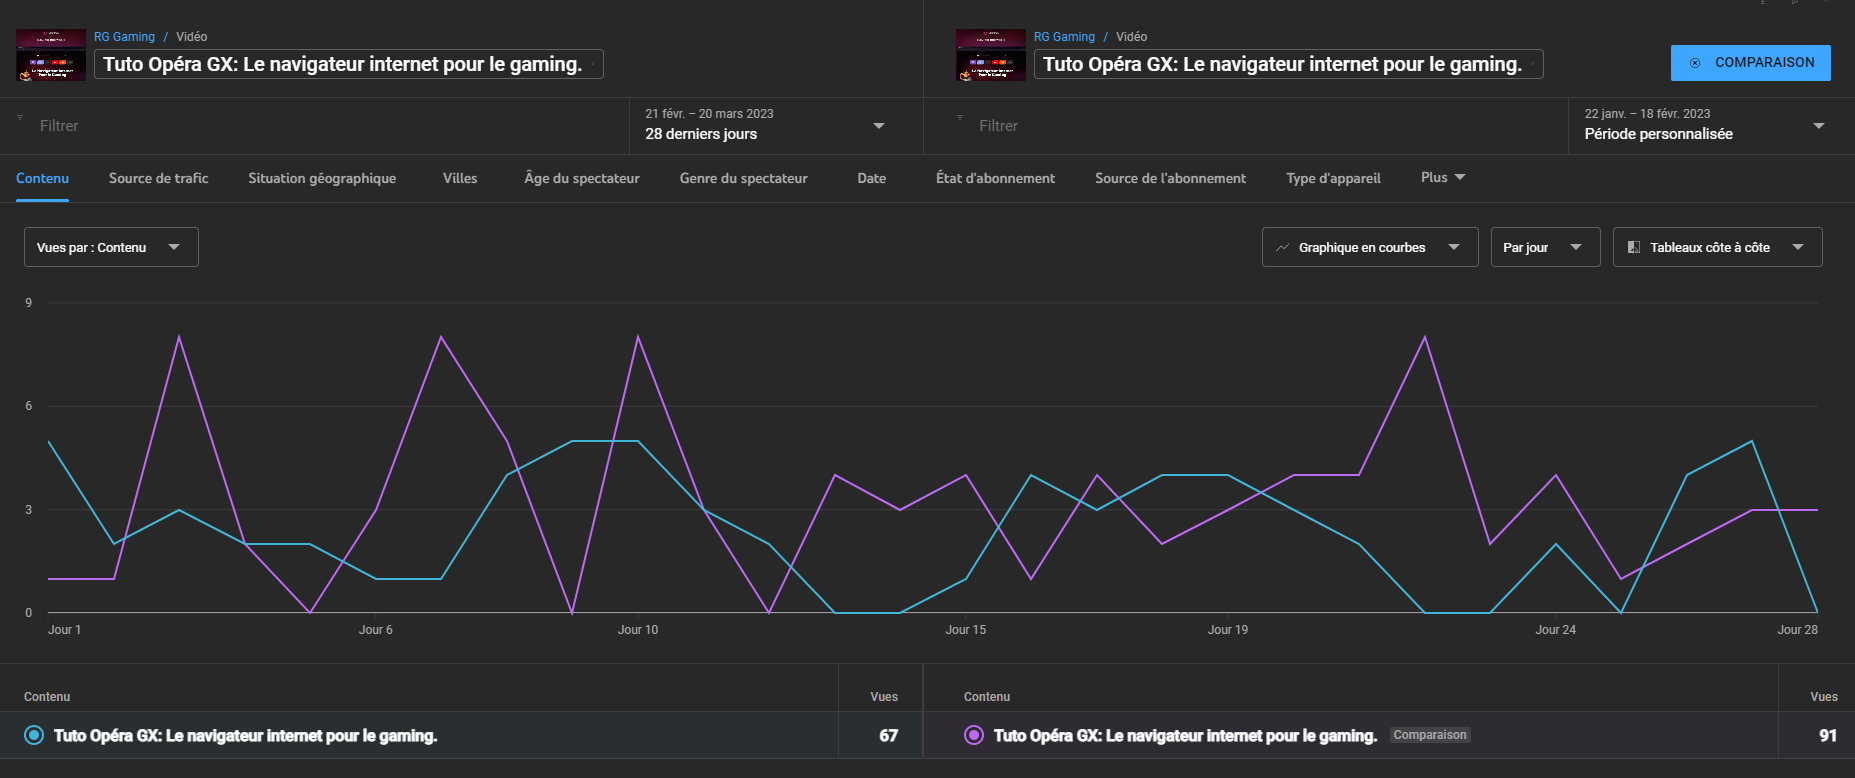Click the Vidéo breadcrumb in the right panel
Screen dimensions: 1855x778
pos(1132,36)
